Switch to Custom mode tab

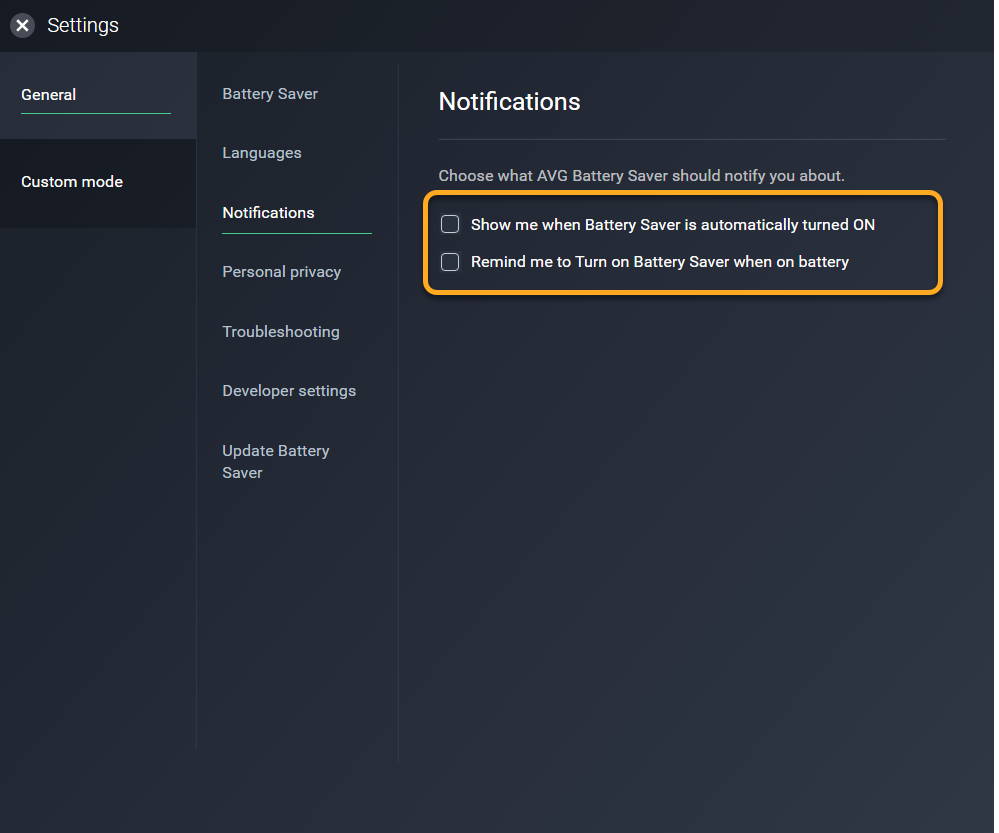72,182
